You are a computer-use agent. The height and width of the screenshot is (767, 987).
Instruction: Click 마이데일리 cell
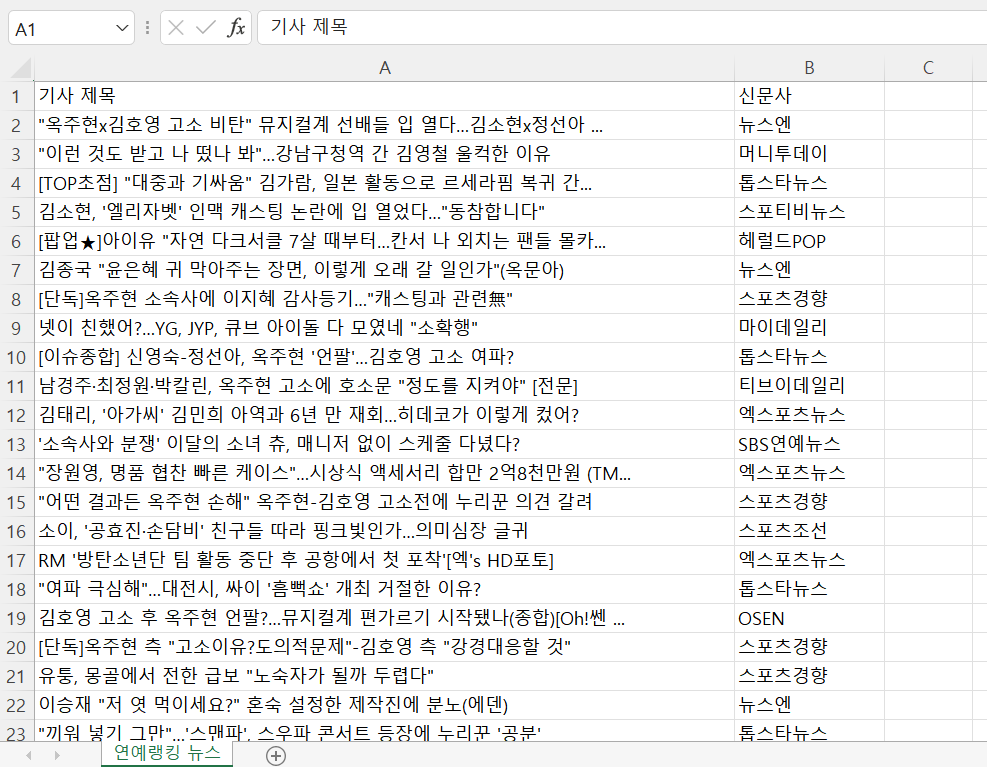(809, 327)
